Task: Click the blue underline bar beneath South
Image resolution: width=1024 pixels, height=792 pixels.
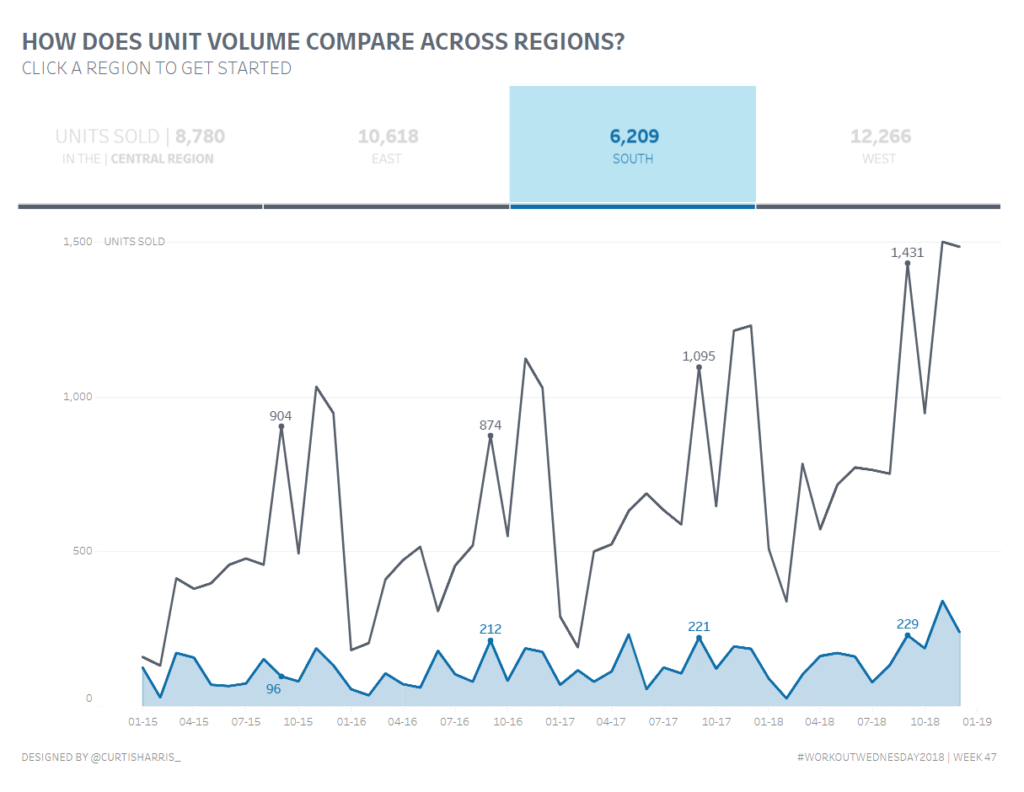Action: [633, 207]
